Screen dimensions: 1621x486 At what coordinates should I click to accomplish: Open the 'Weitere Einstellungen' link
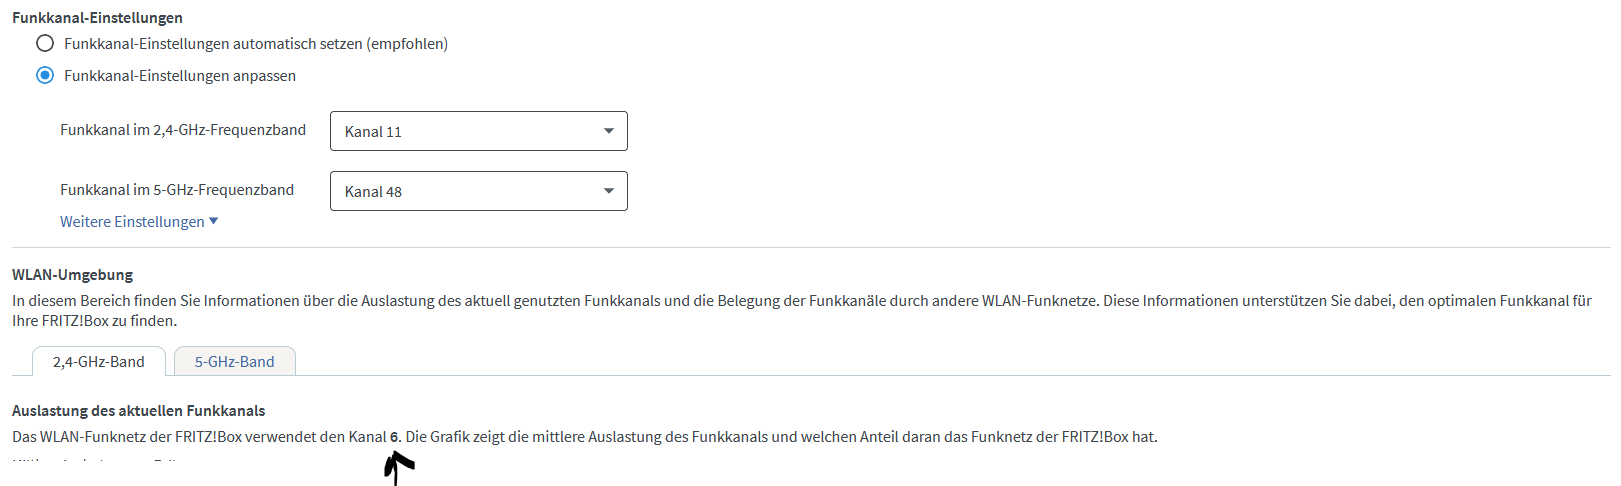click(x=132, y=222)
